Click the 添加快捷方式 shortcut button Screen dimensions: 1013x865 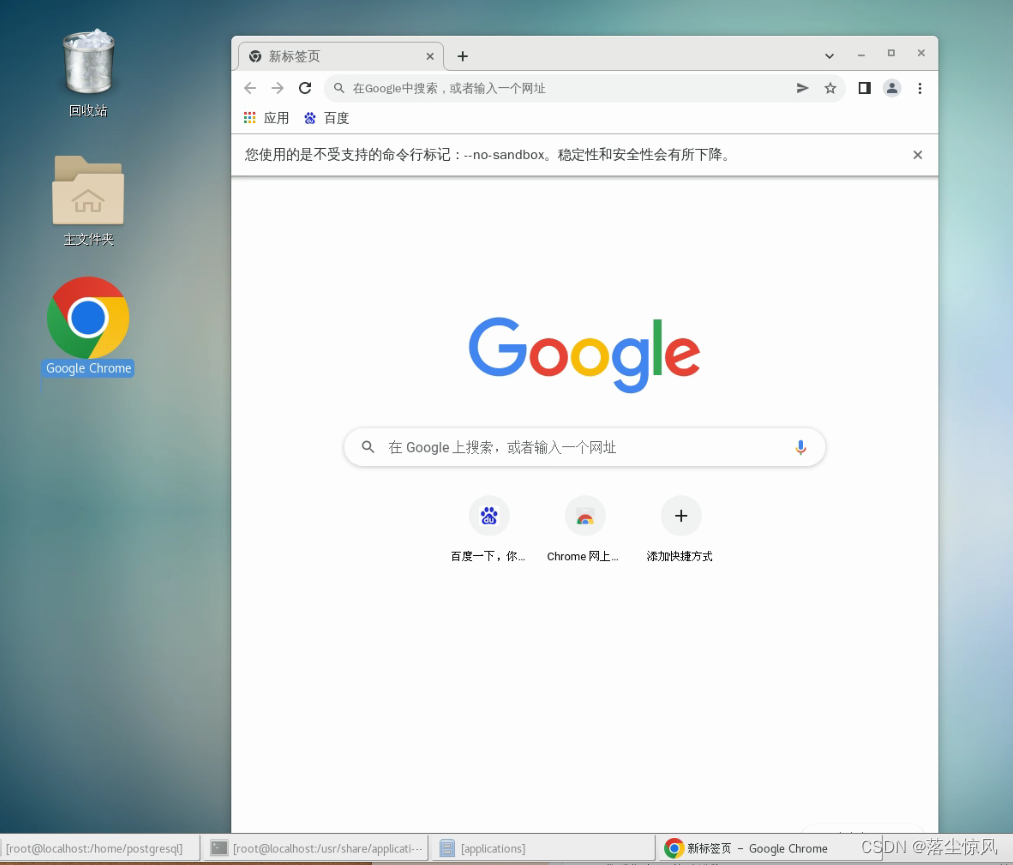tap(681, 516)
